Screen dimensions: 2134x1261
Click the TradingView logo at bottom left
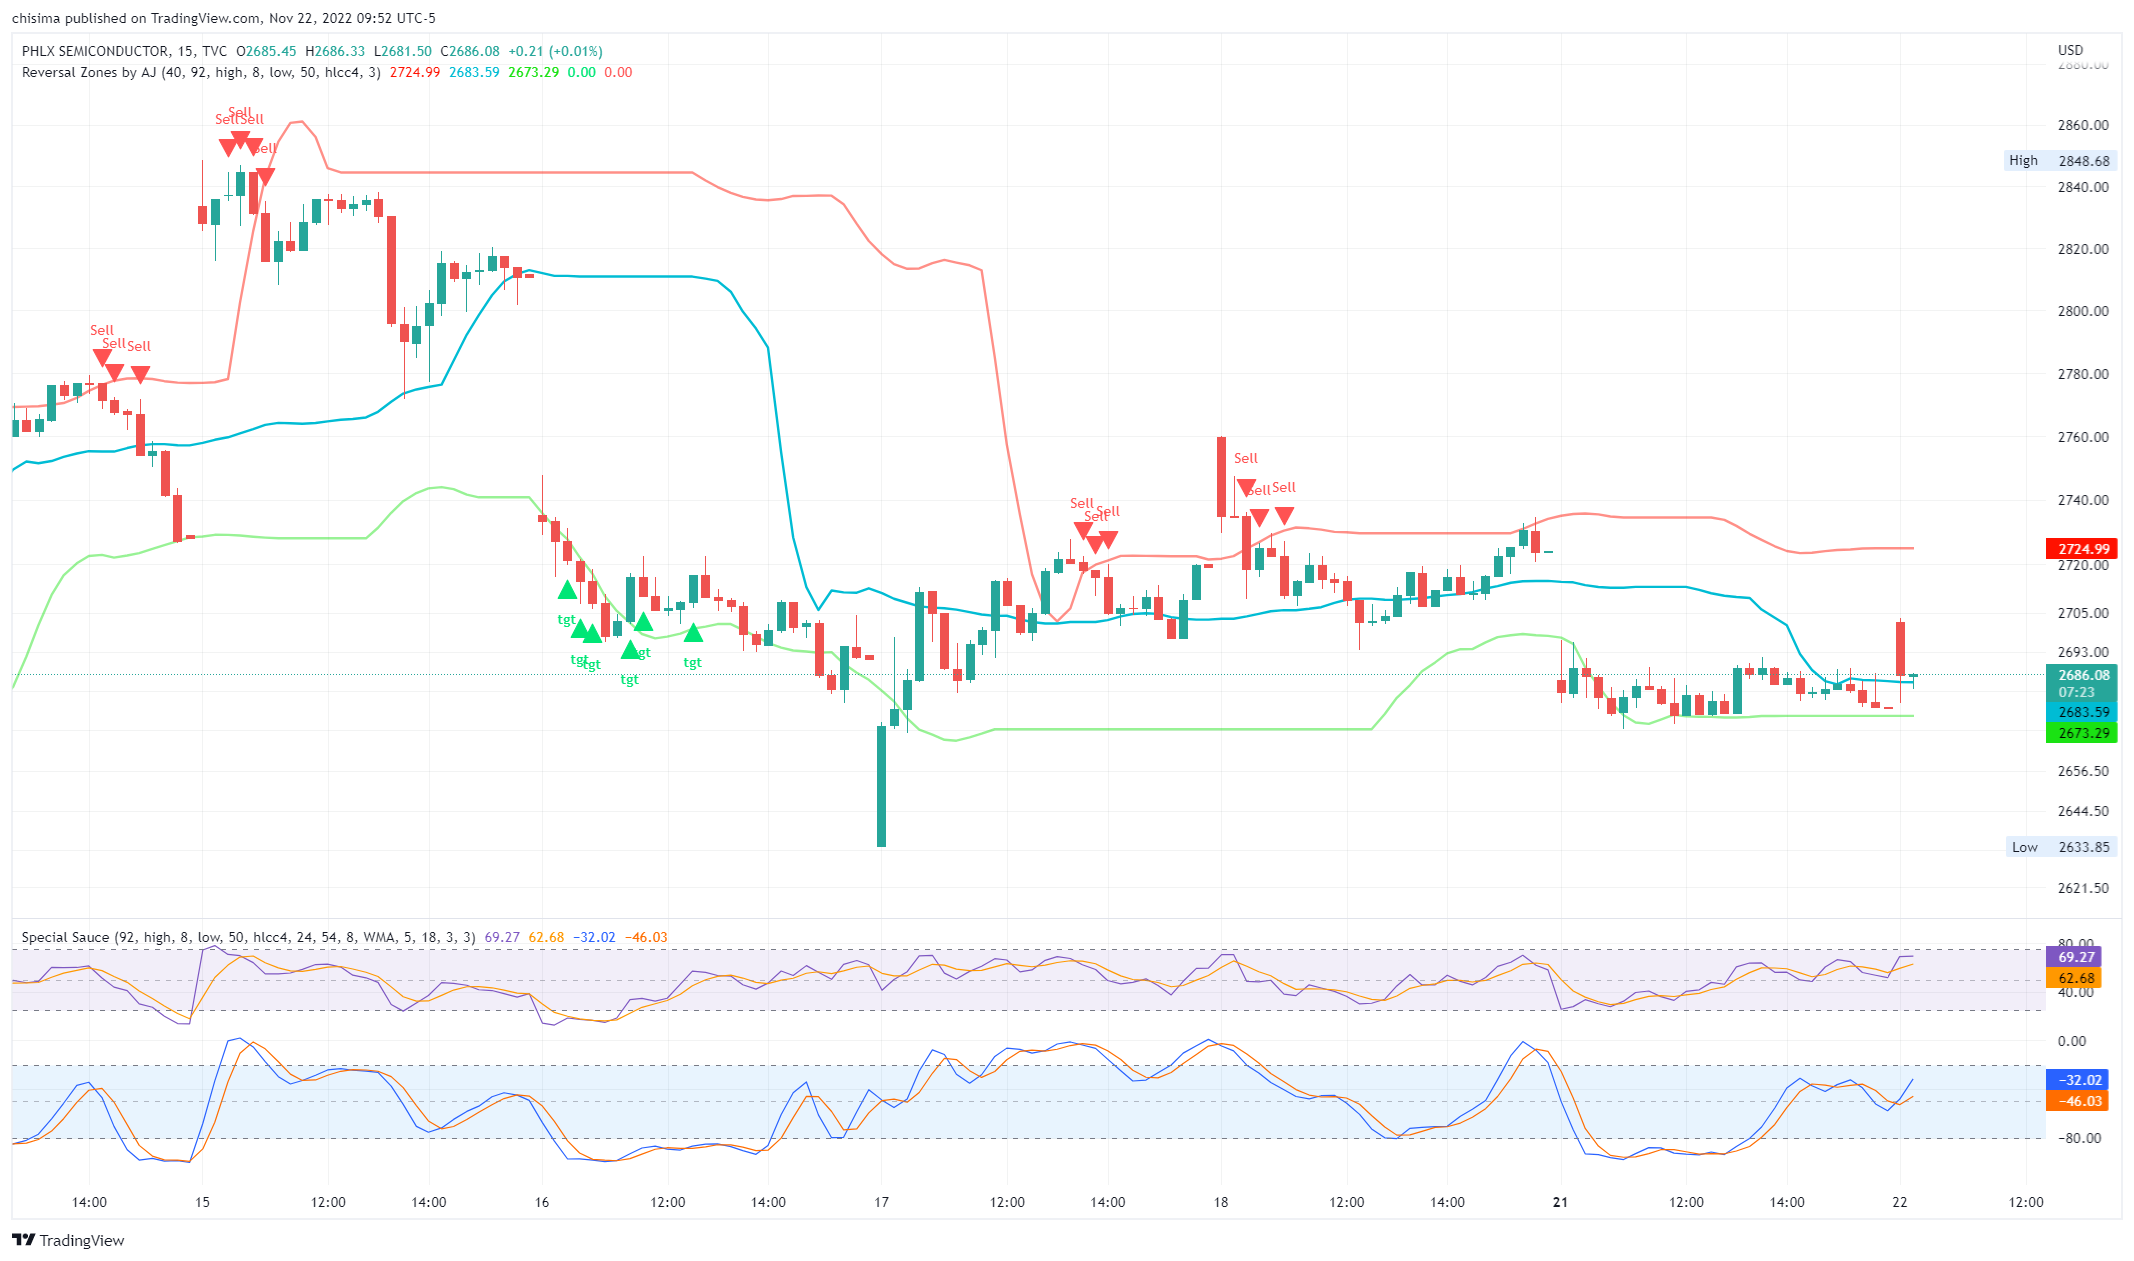[x=69, y=1240]
